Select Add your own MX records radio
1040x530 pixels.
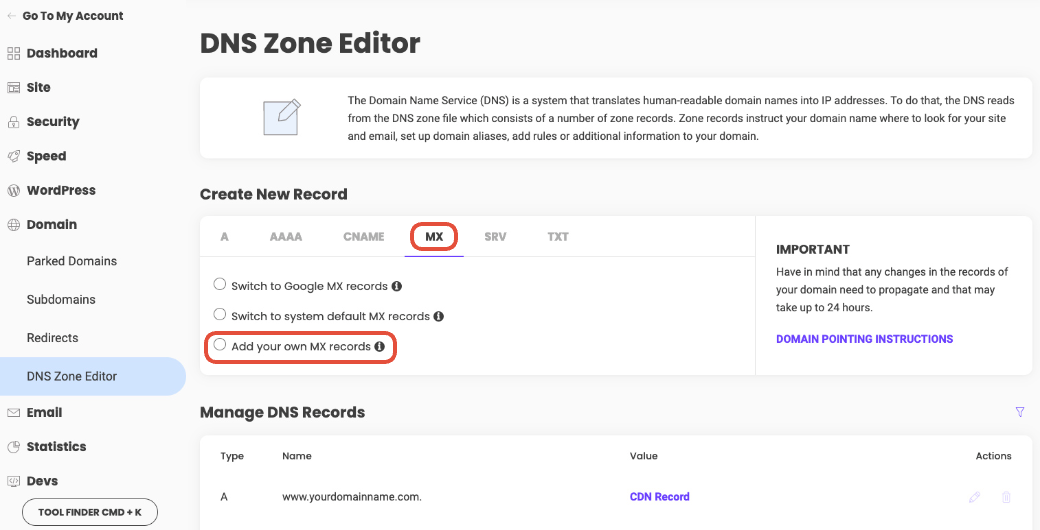(220, 345)
